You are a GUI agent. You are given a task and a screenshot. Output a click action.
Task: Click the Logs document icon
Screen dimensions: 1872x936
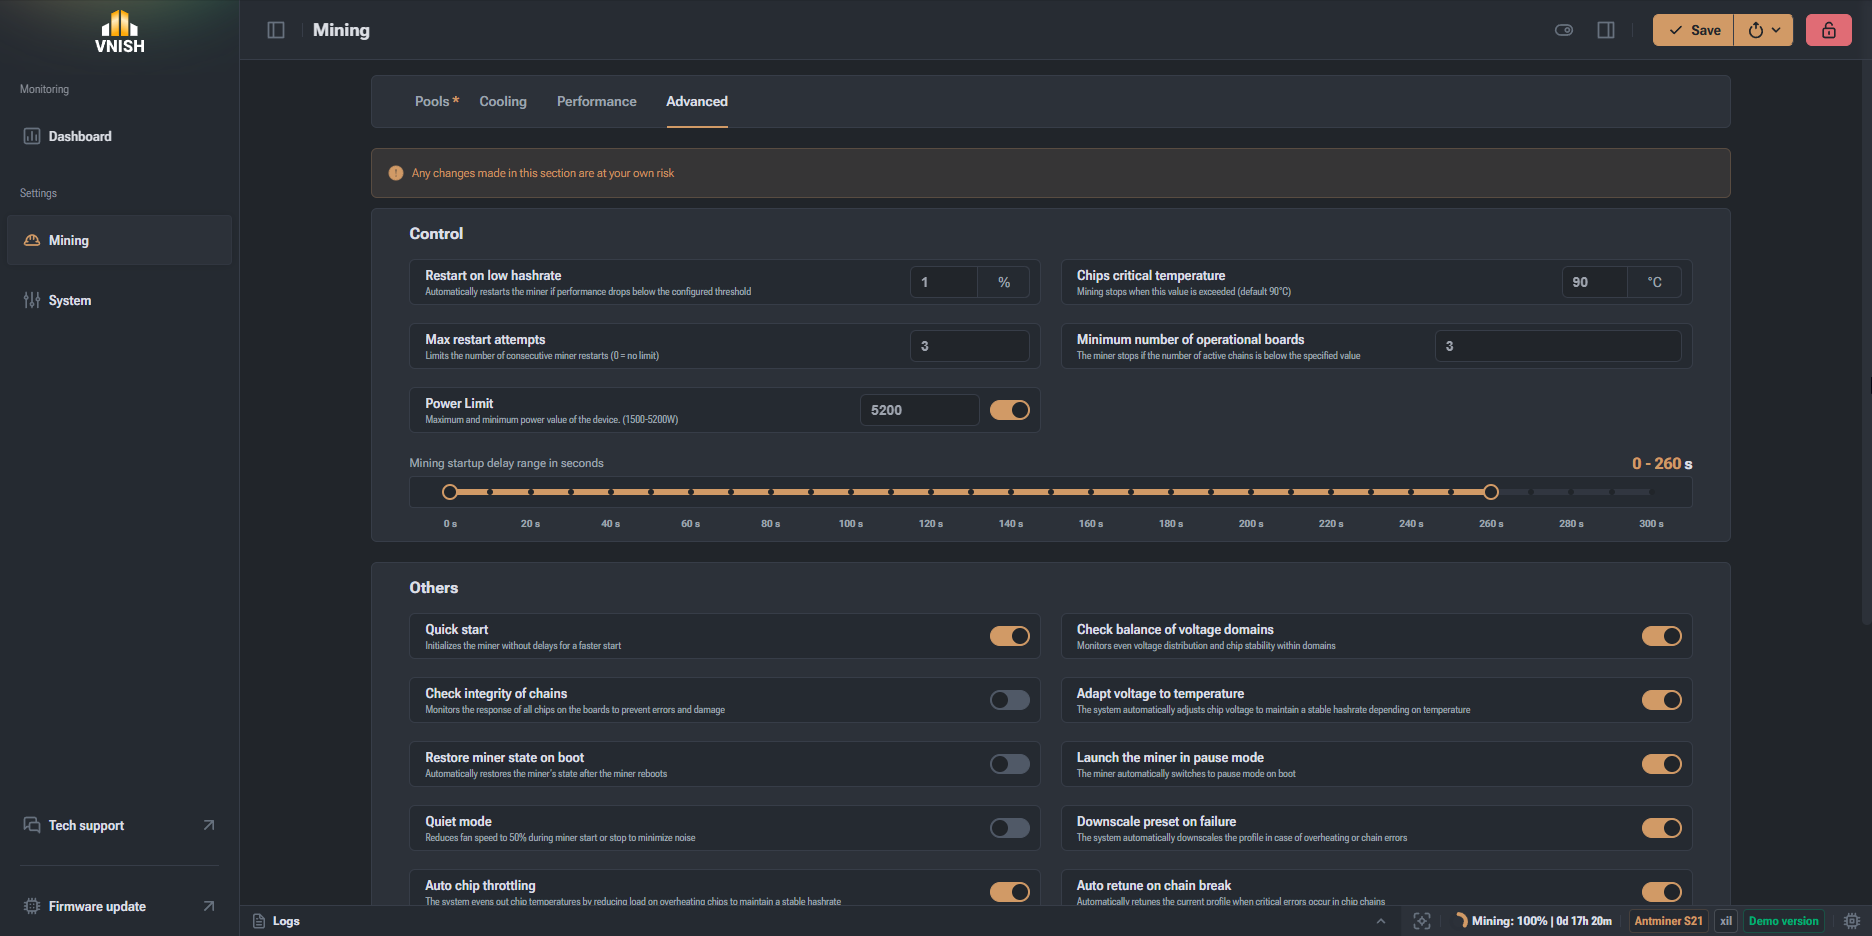pyautogui.click(x=259, y=921)
